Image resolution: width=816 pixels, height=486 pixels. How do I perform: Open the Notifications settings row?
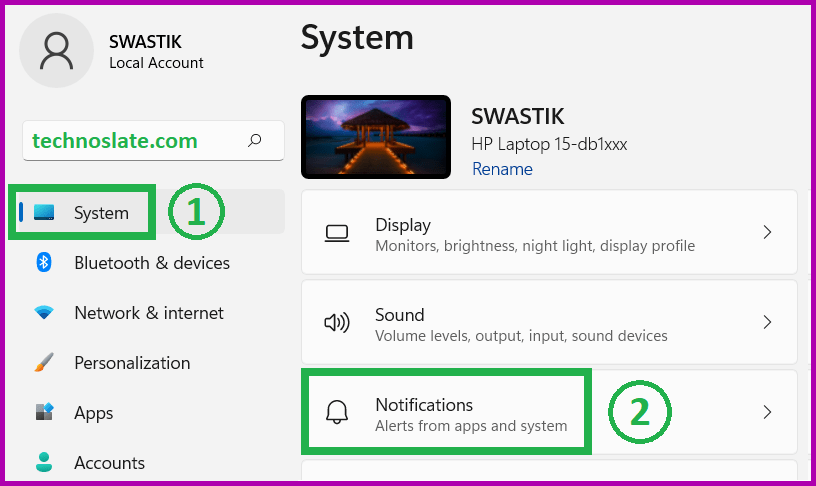click(x=549, y=412)
